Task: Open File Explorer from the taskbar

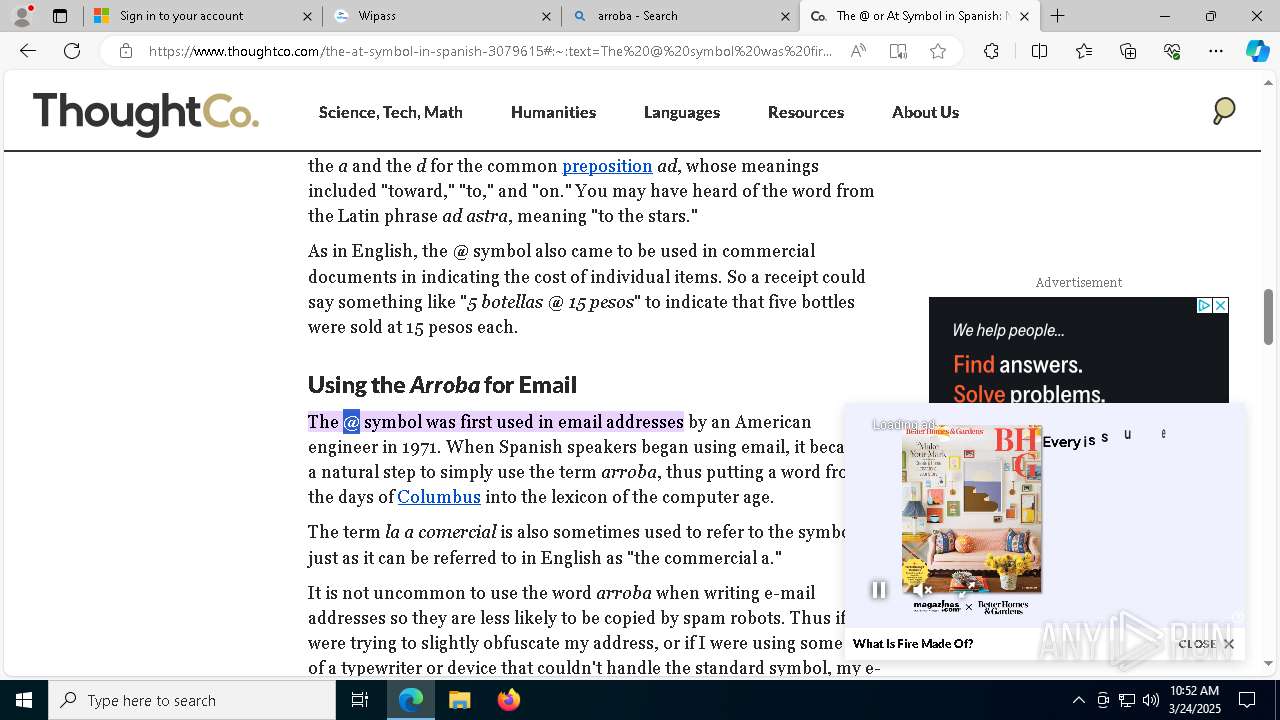Action: [459, 700]
